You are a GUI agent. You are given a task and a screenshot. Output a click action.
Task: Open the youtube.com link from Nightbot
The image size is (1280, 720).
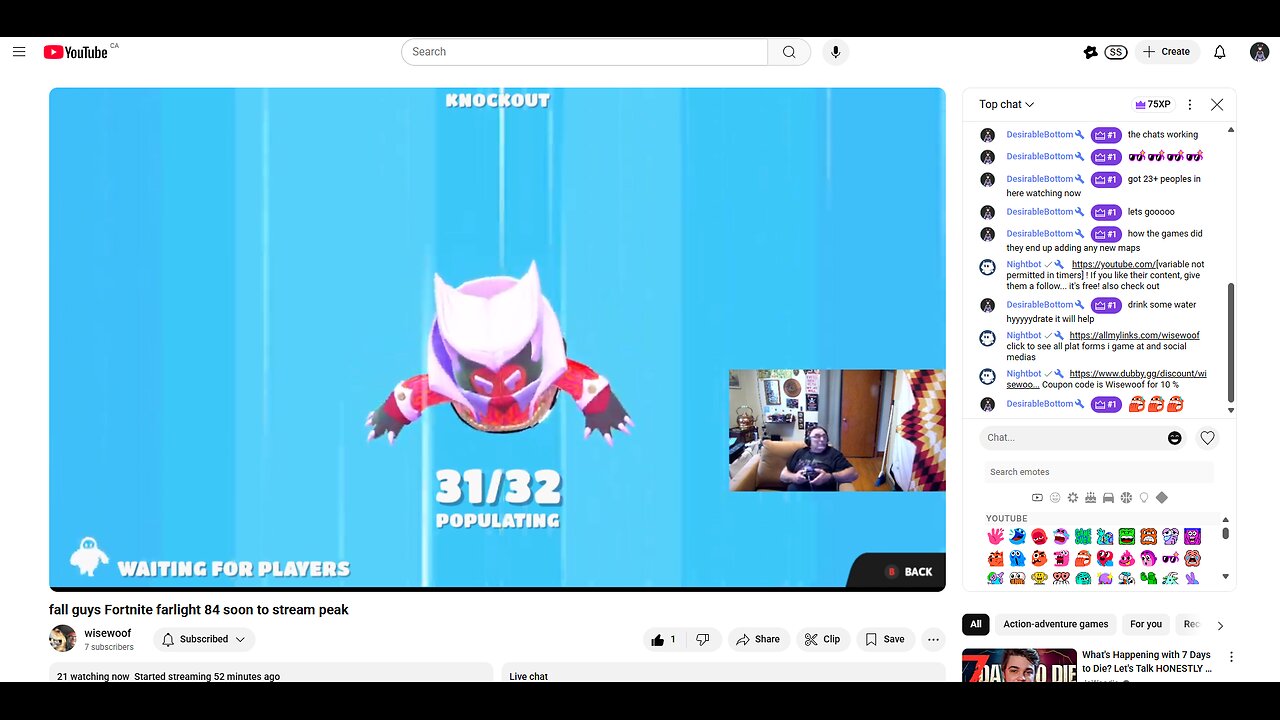1114,265
